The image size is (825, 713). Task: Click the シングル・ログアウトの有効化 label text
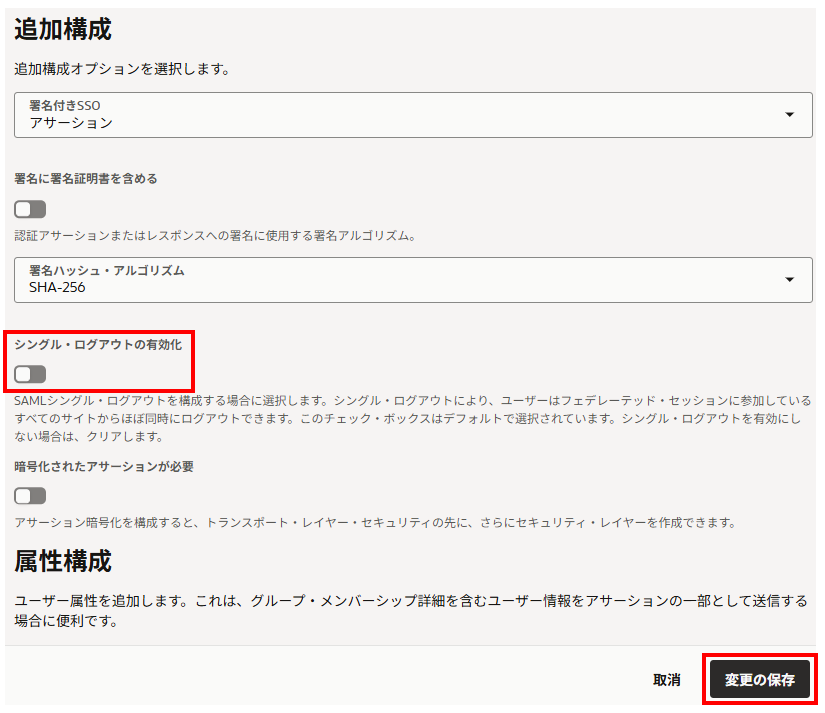point(98,343)
